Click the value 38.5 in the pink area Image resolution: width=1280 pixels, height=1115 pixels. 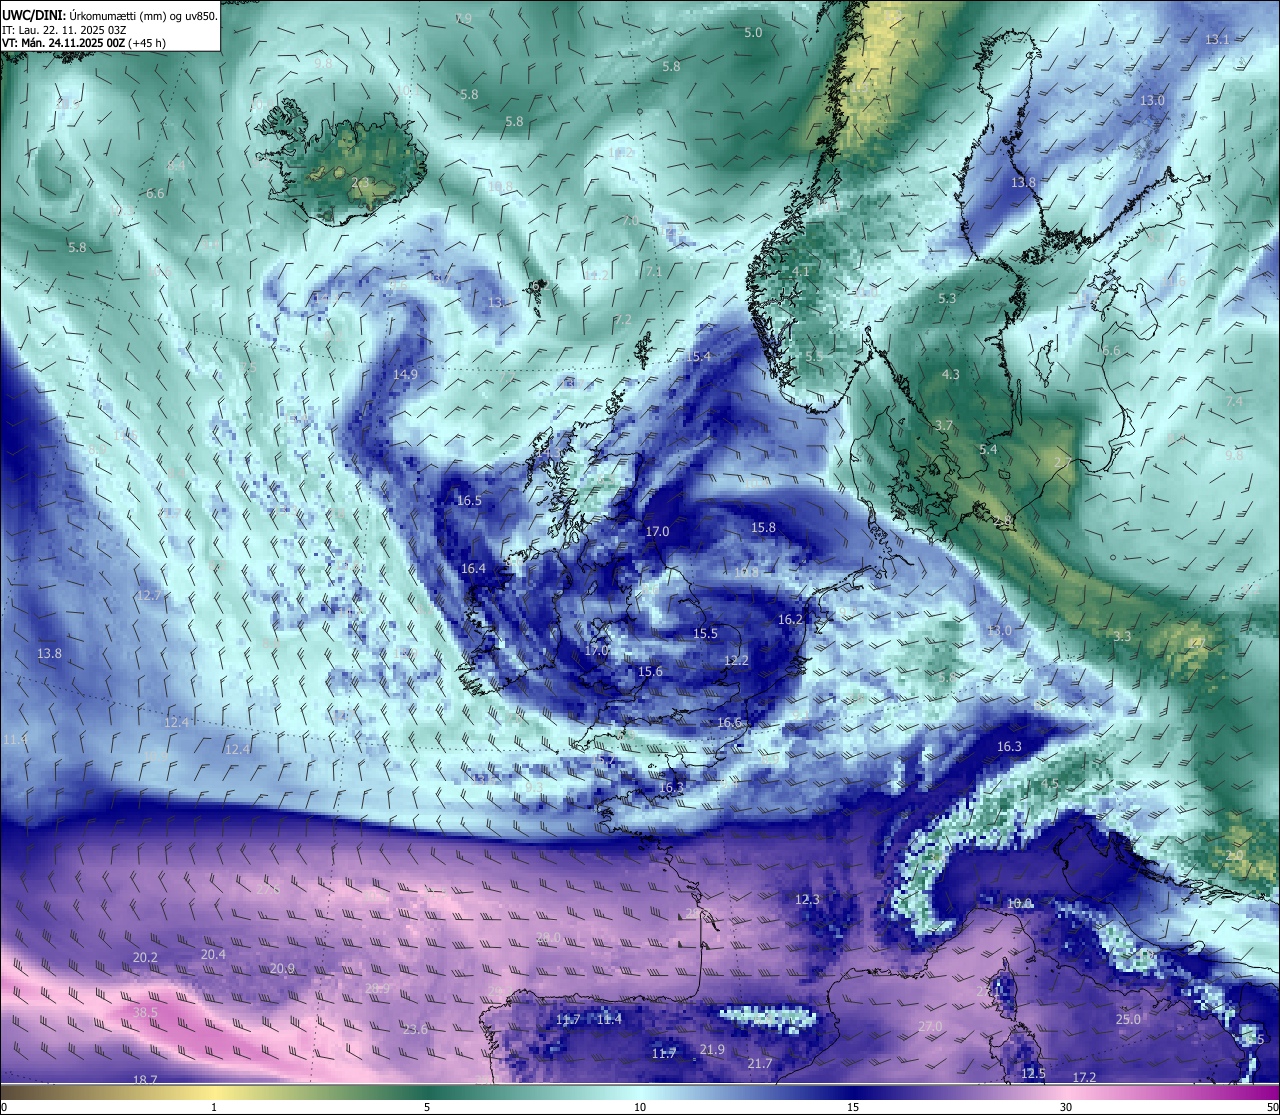[x=145, y=1012]
